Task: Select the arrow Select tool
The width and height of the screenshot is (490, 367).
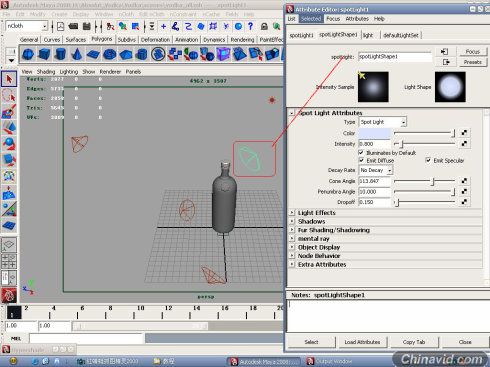Action: pyautogui.click(x=9, y=79)
